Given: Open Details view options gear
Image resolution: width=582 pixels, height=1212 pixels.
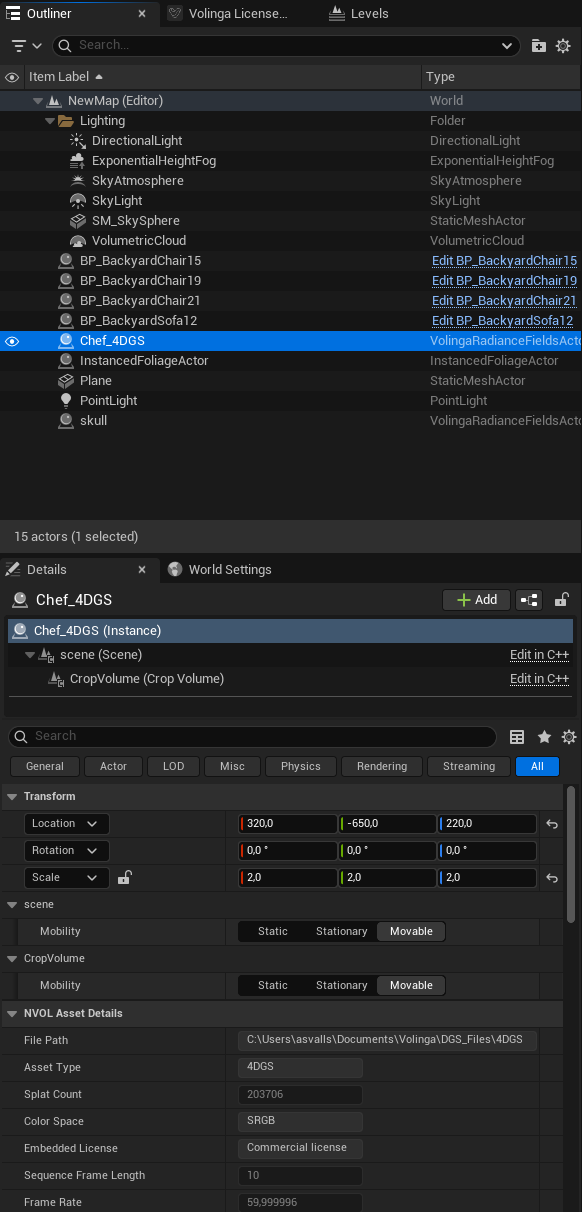Looking at the screenshot, I should coord(569,737).
